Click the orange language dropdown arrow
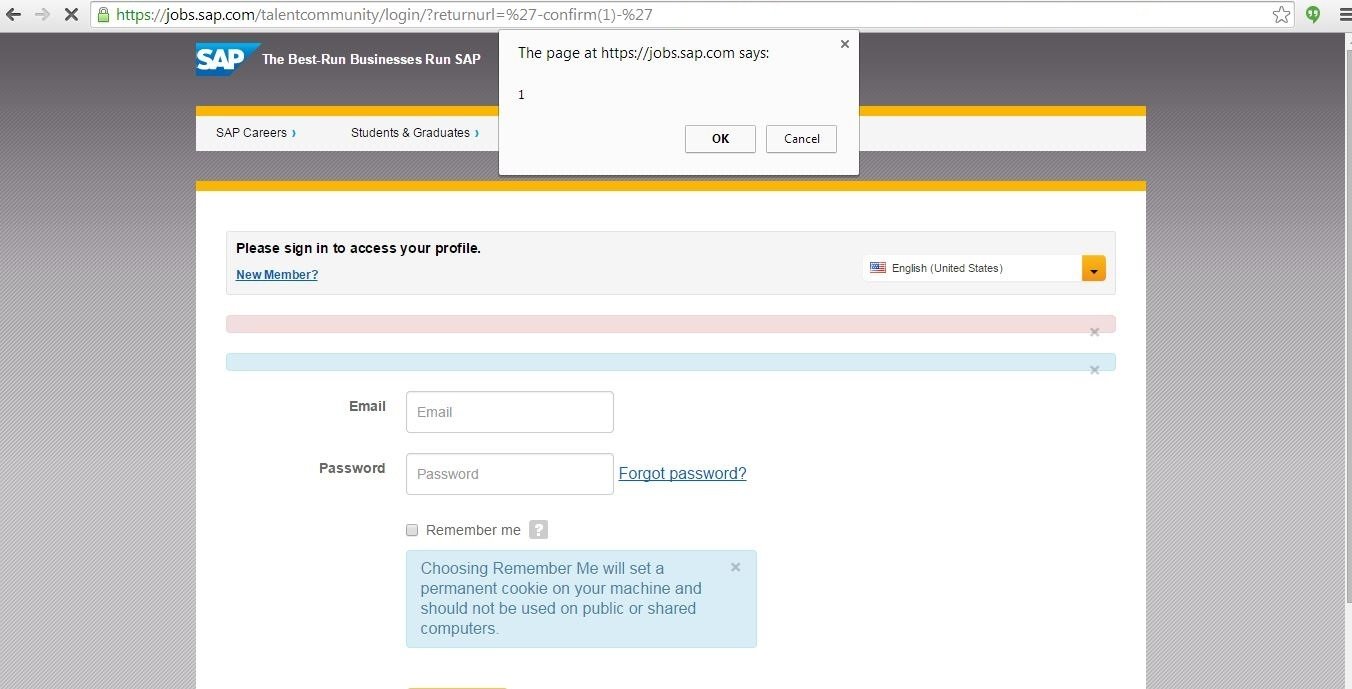Screen dimensions: 1352x689 1093,268
